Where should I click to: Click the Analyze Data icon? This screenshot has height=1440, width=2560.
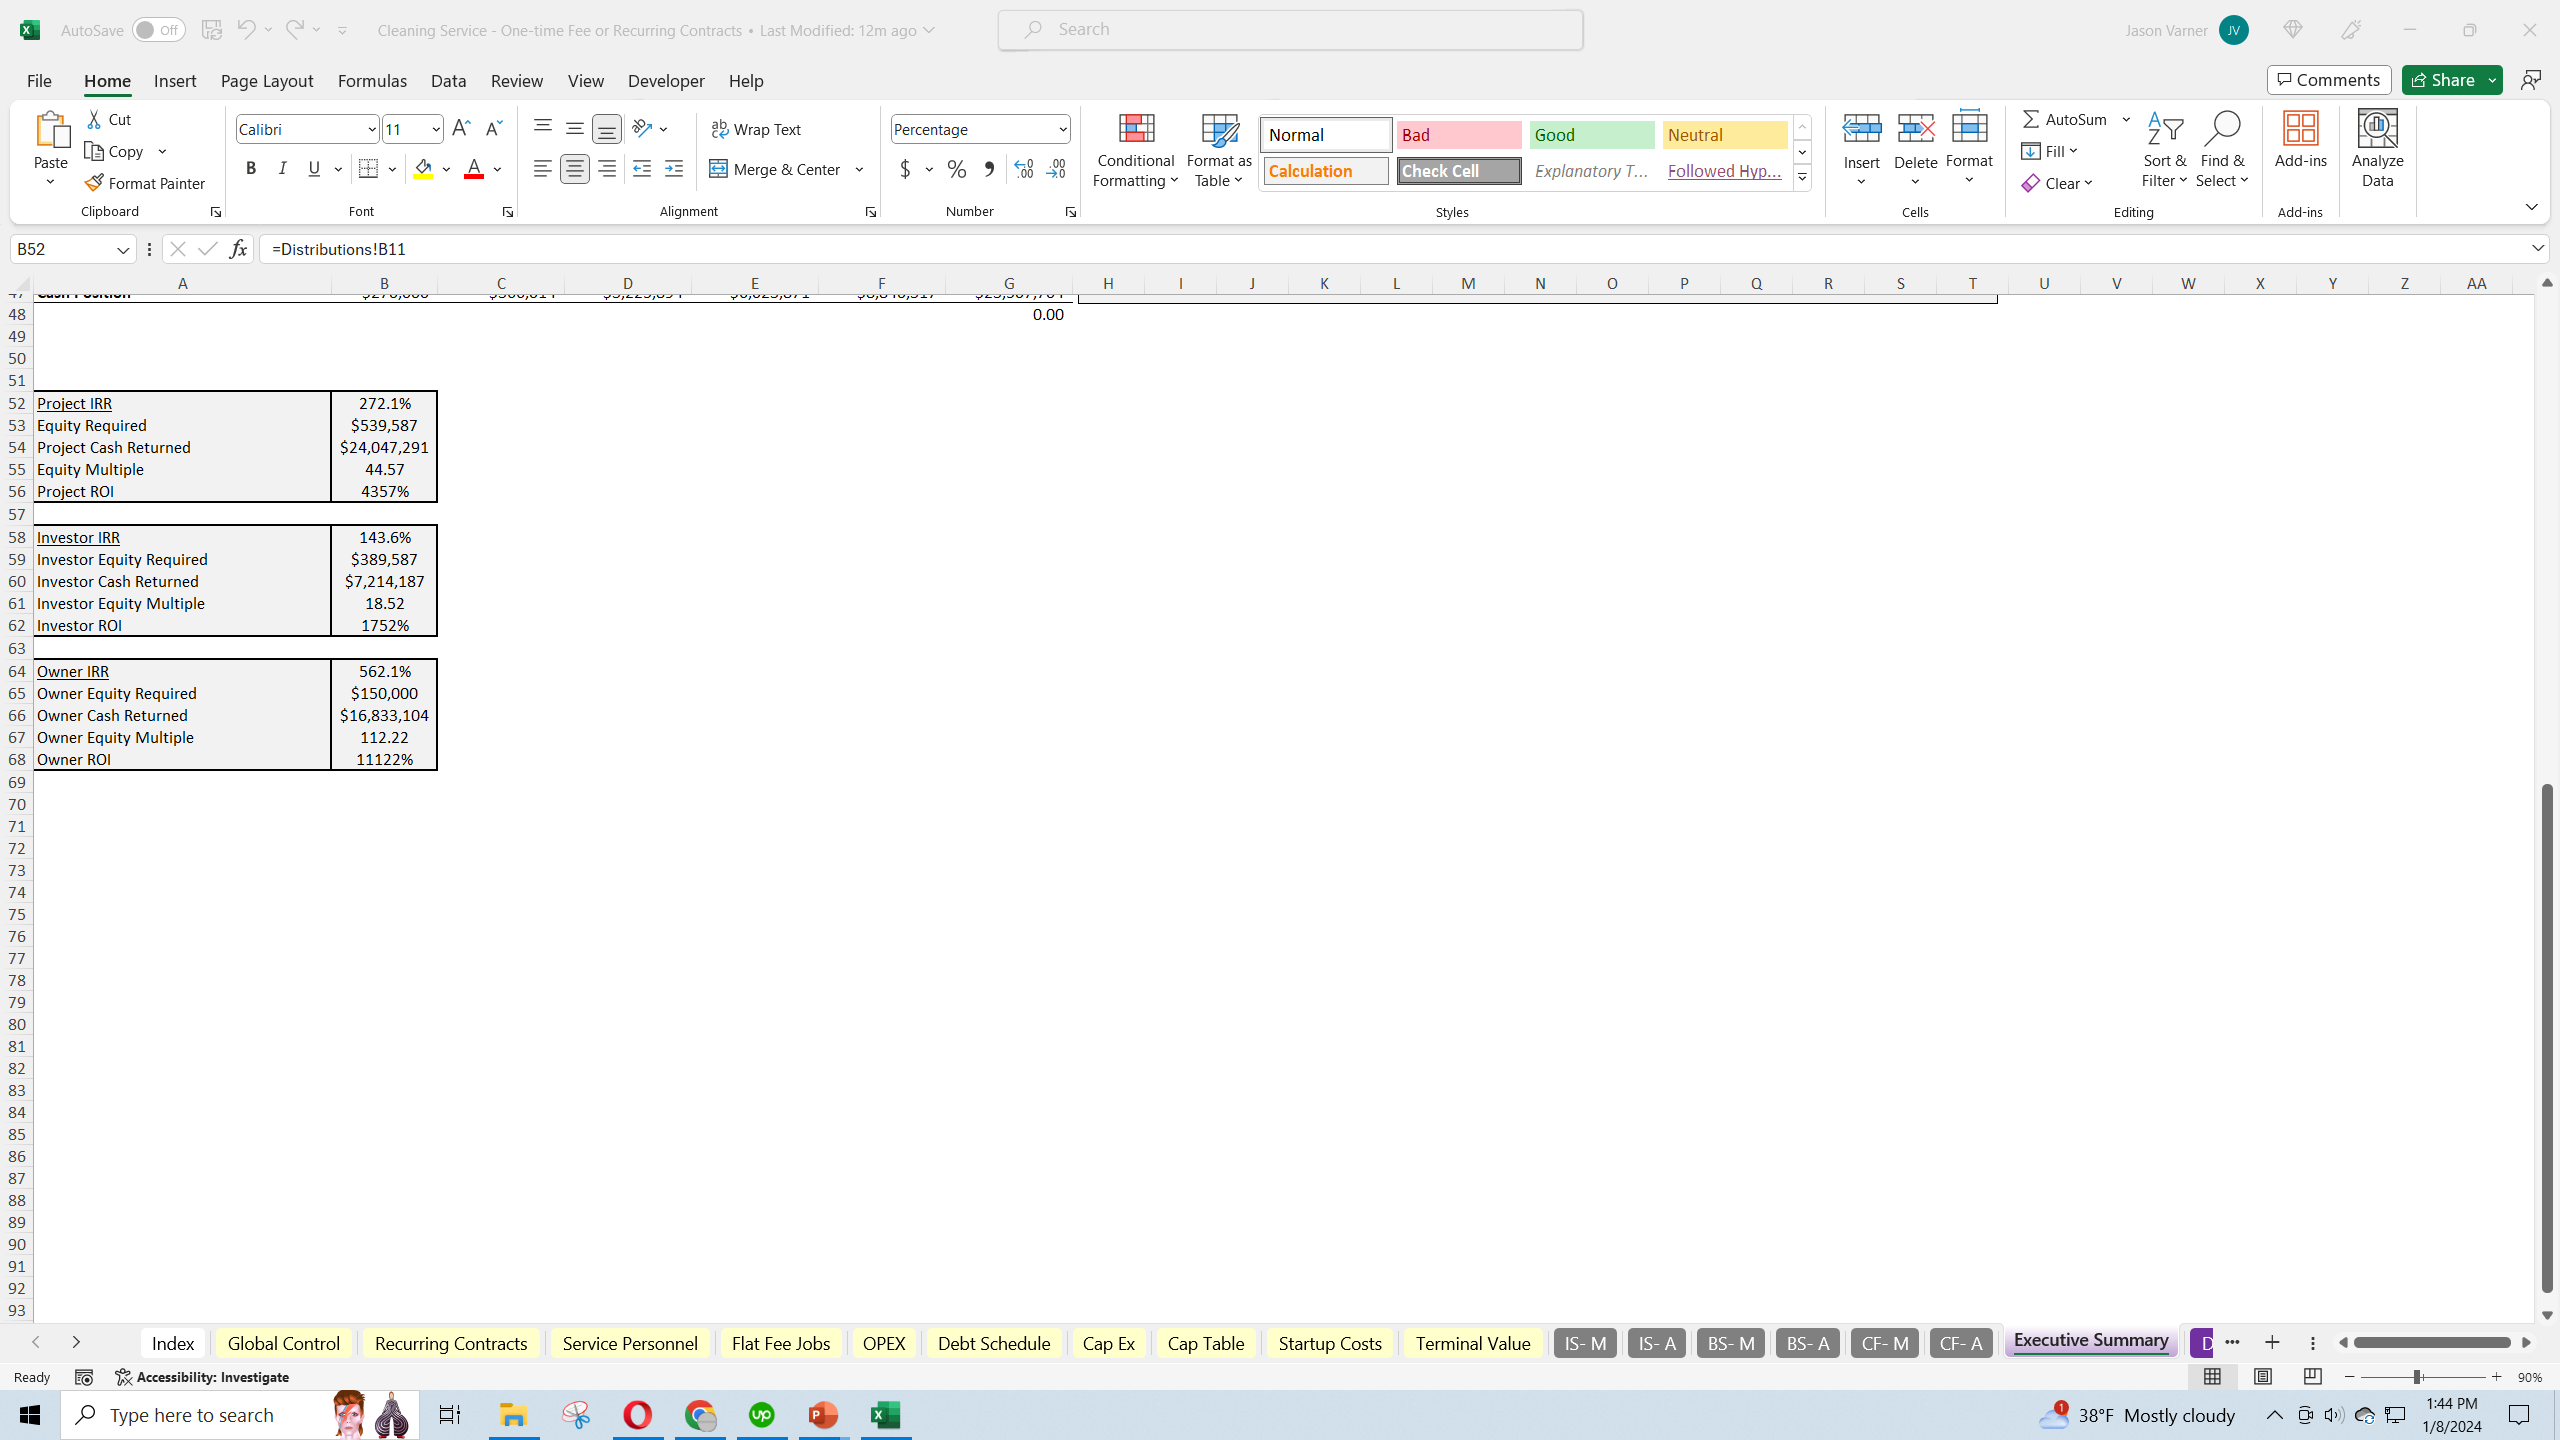pyautogui.click(x=2377, y=150)
